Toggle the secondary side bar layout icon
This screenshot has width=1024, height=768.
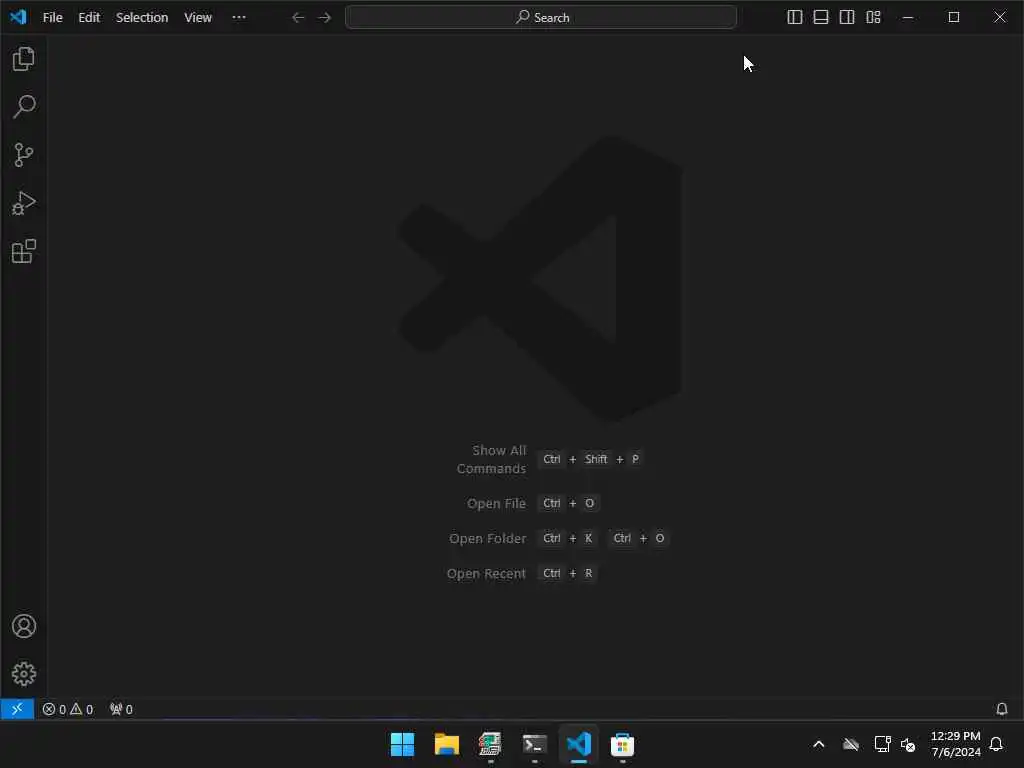(847, 18)
